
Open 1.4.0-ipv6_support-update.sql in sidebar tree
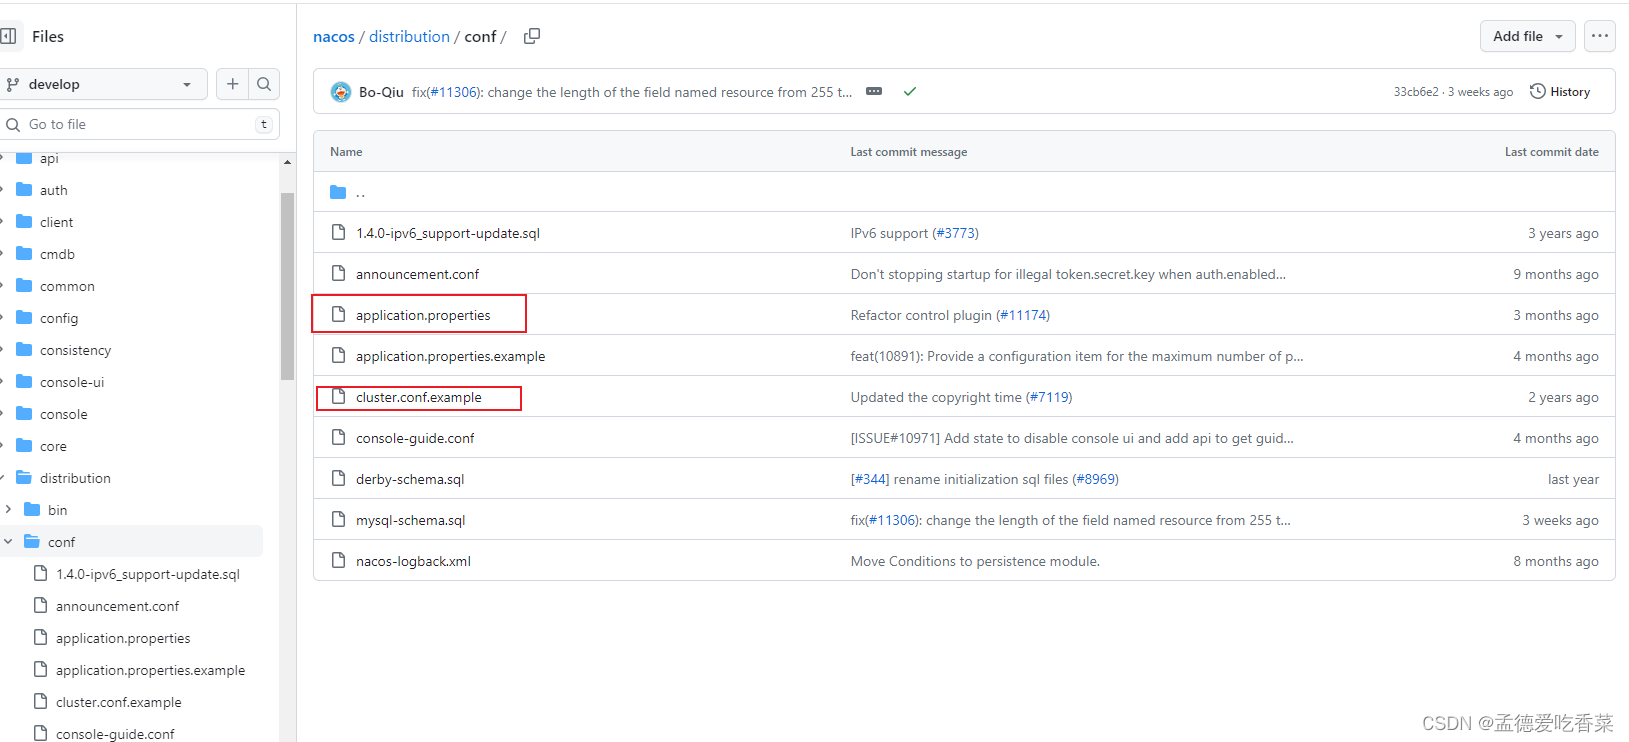tap(148, 574)
